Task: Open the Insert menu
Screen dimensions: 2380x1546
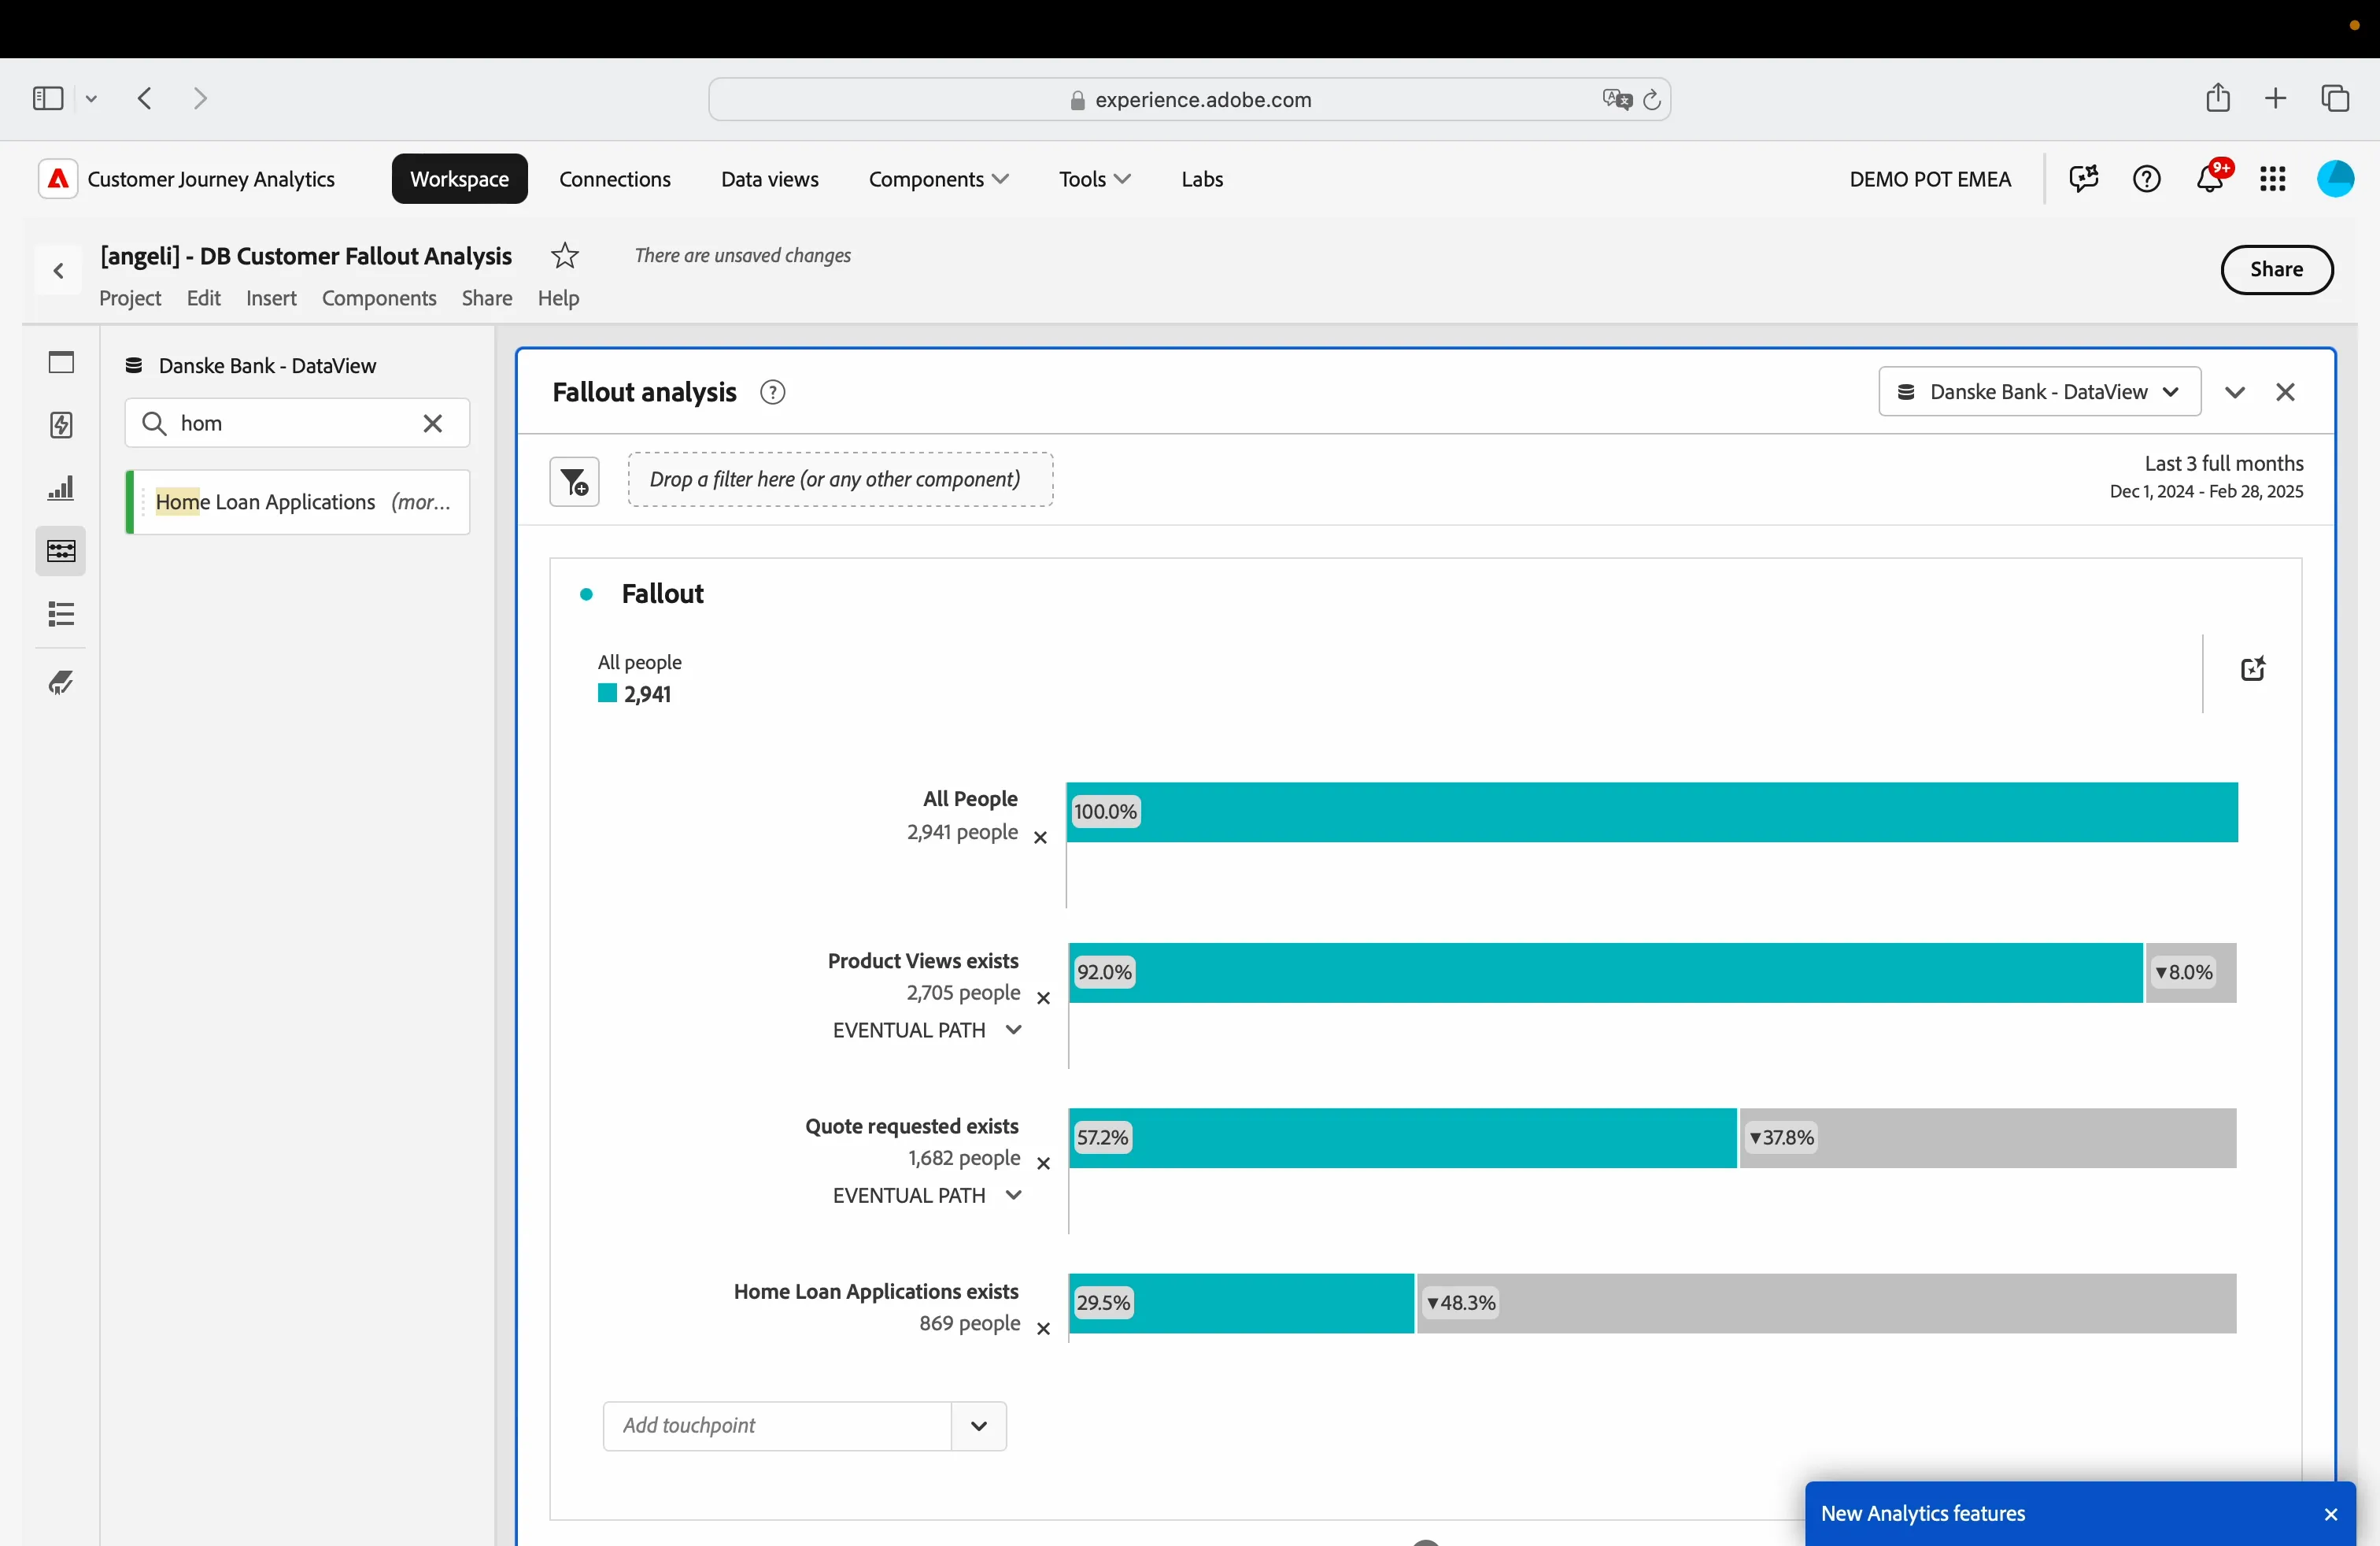Action: [x=271, y=298]
